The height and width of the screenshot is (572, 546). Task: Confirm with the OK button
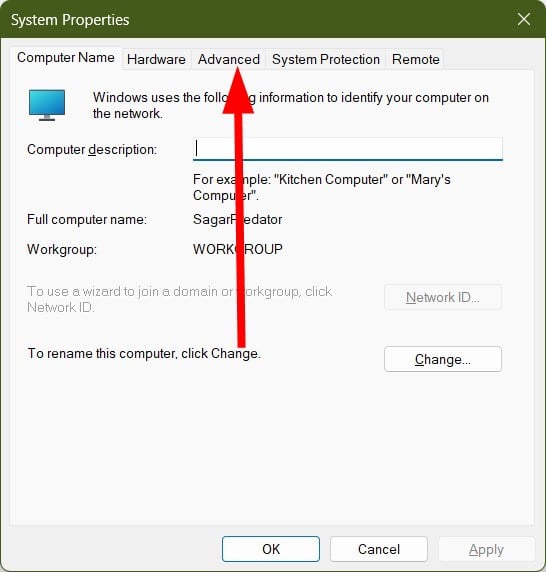(x=271, y=549)
